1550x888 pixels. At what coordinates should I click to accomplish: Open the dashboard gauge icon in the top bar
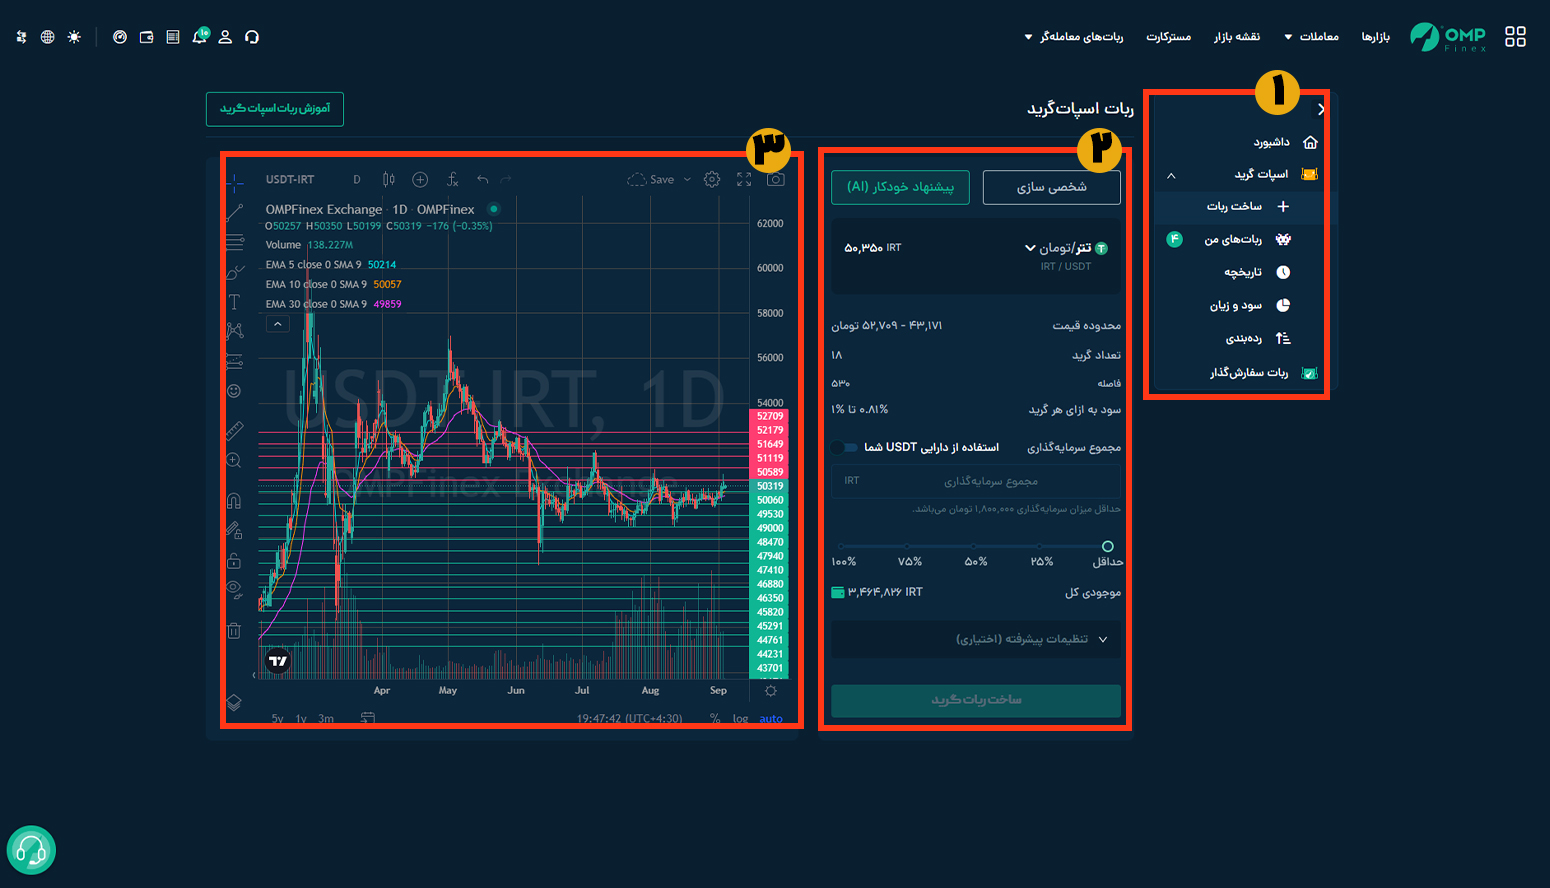pyautogui.click(x=120, y=37)
